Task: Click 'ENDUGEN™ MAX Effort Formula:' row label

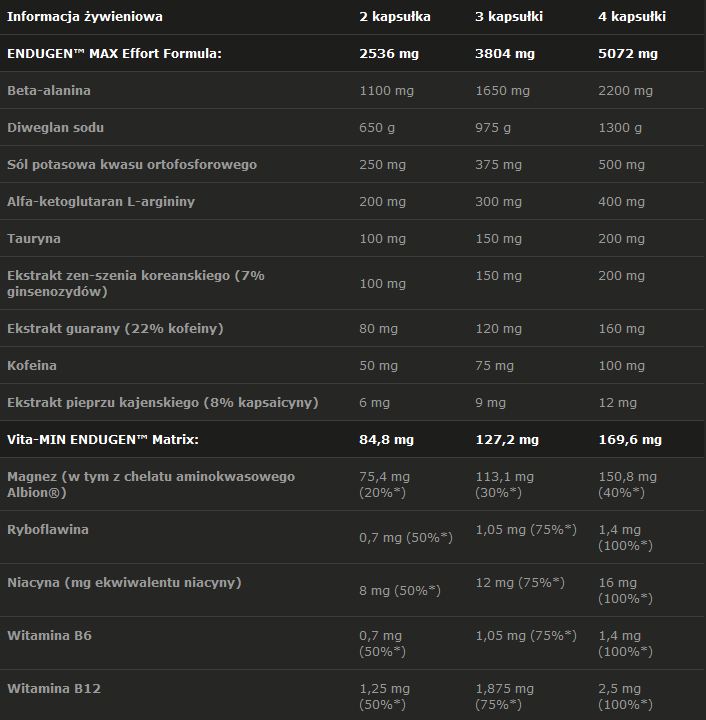Action: [x=114, y=54]
